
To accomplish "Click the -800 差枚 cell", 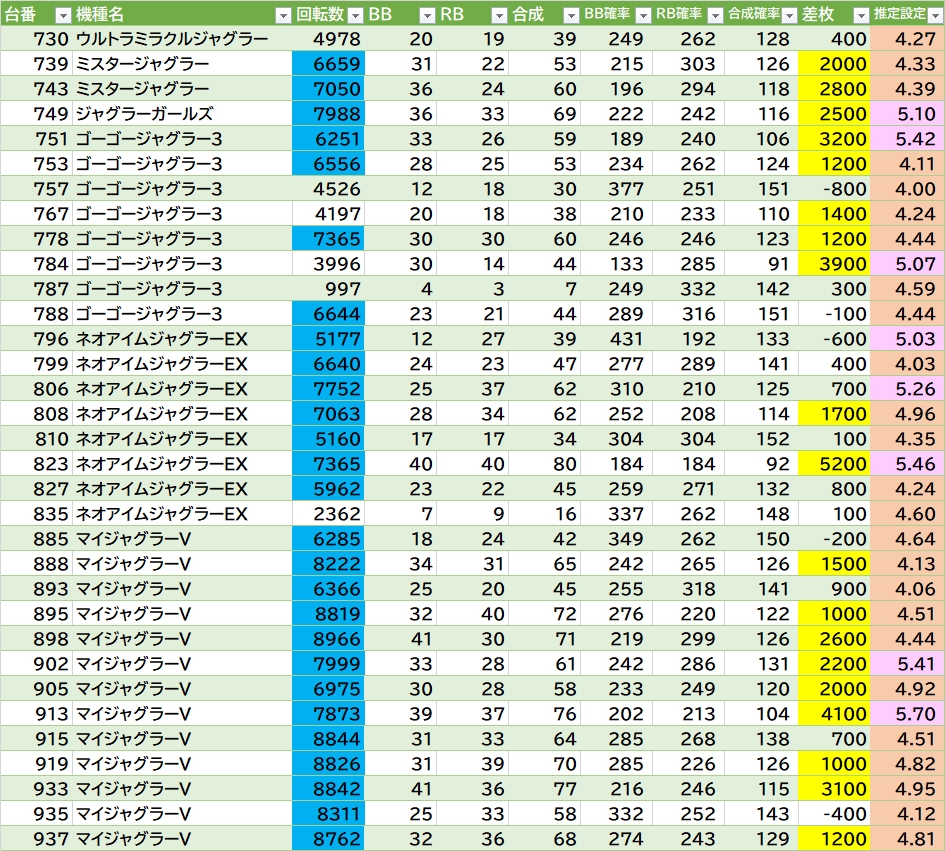I will click(834, 189).
